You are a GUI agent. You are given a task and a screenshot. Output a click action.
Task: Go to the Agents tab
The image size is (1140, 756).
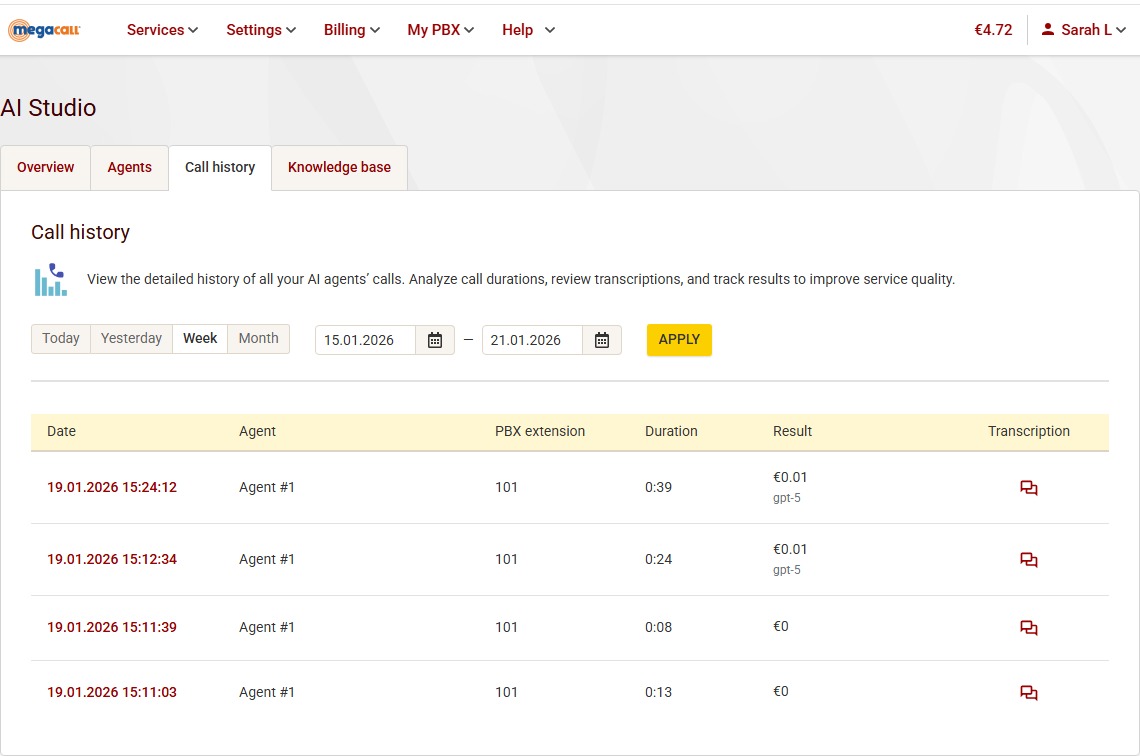(129, 167)
